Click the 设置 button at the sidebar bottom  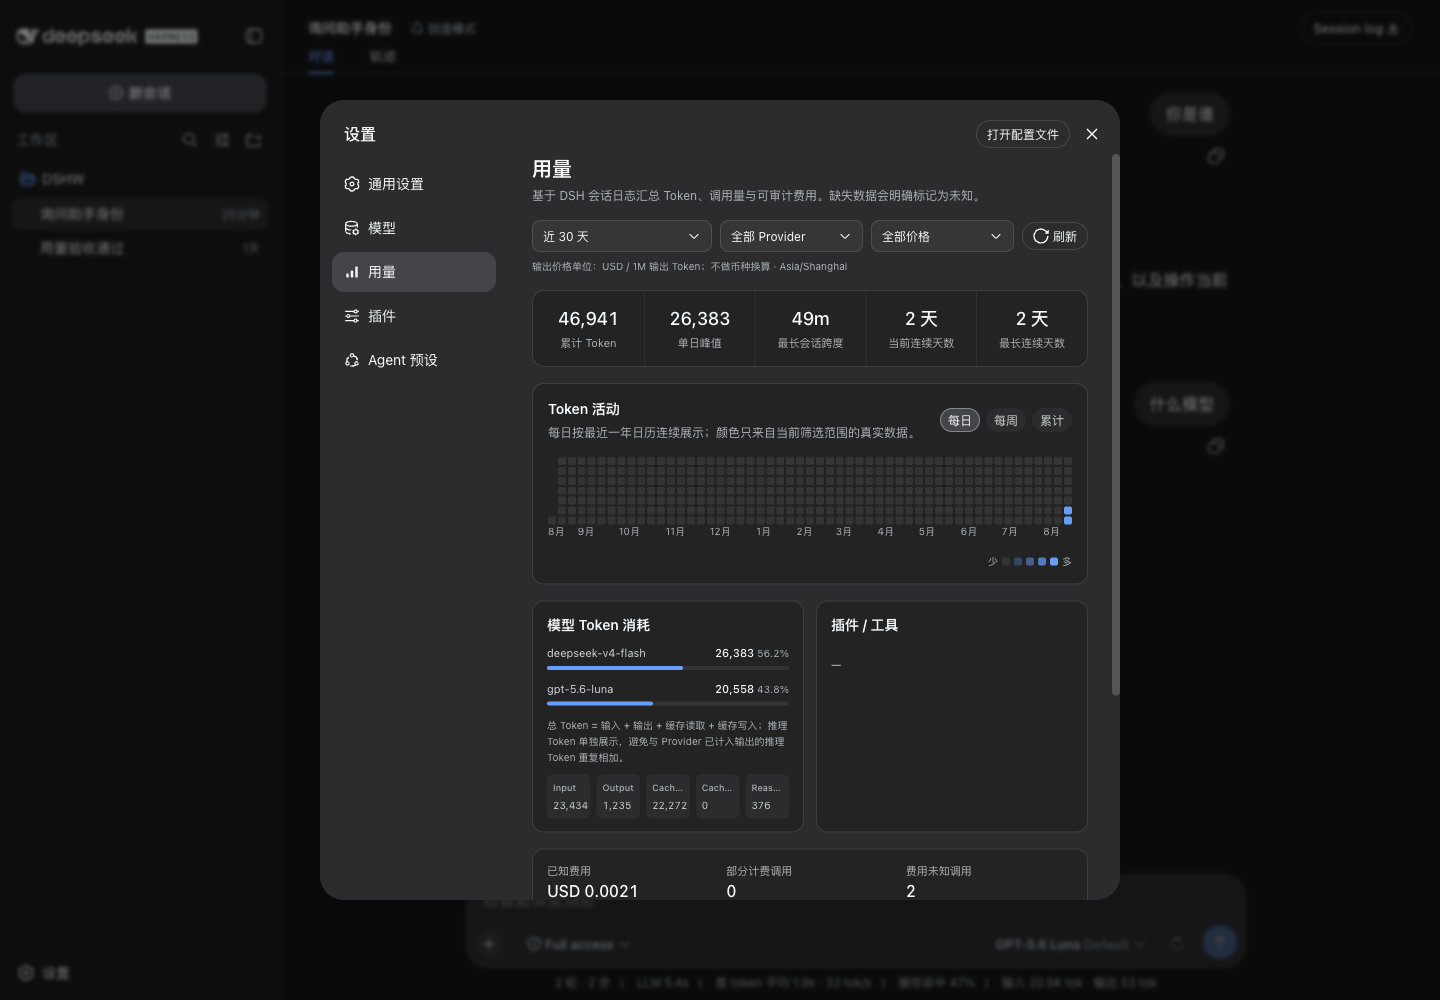pos(44,973)
